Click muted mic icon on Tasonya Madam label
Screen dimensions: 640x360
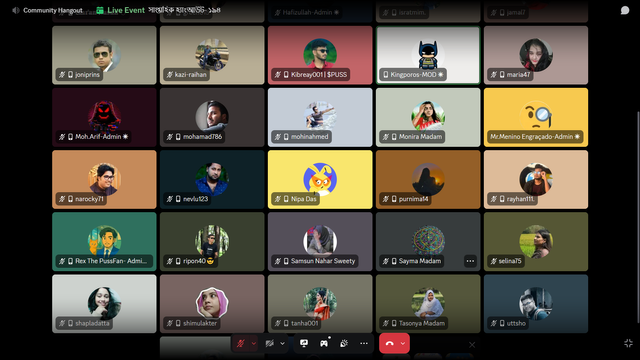pos(386,323)
